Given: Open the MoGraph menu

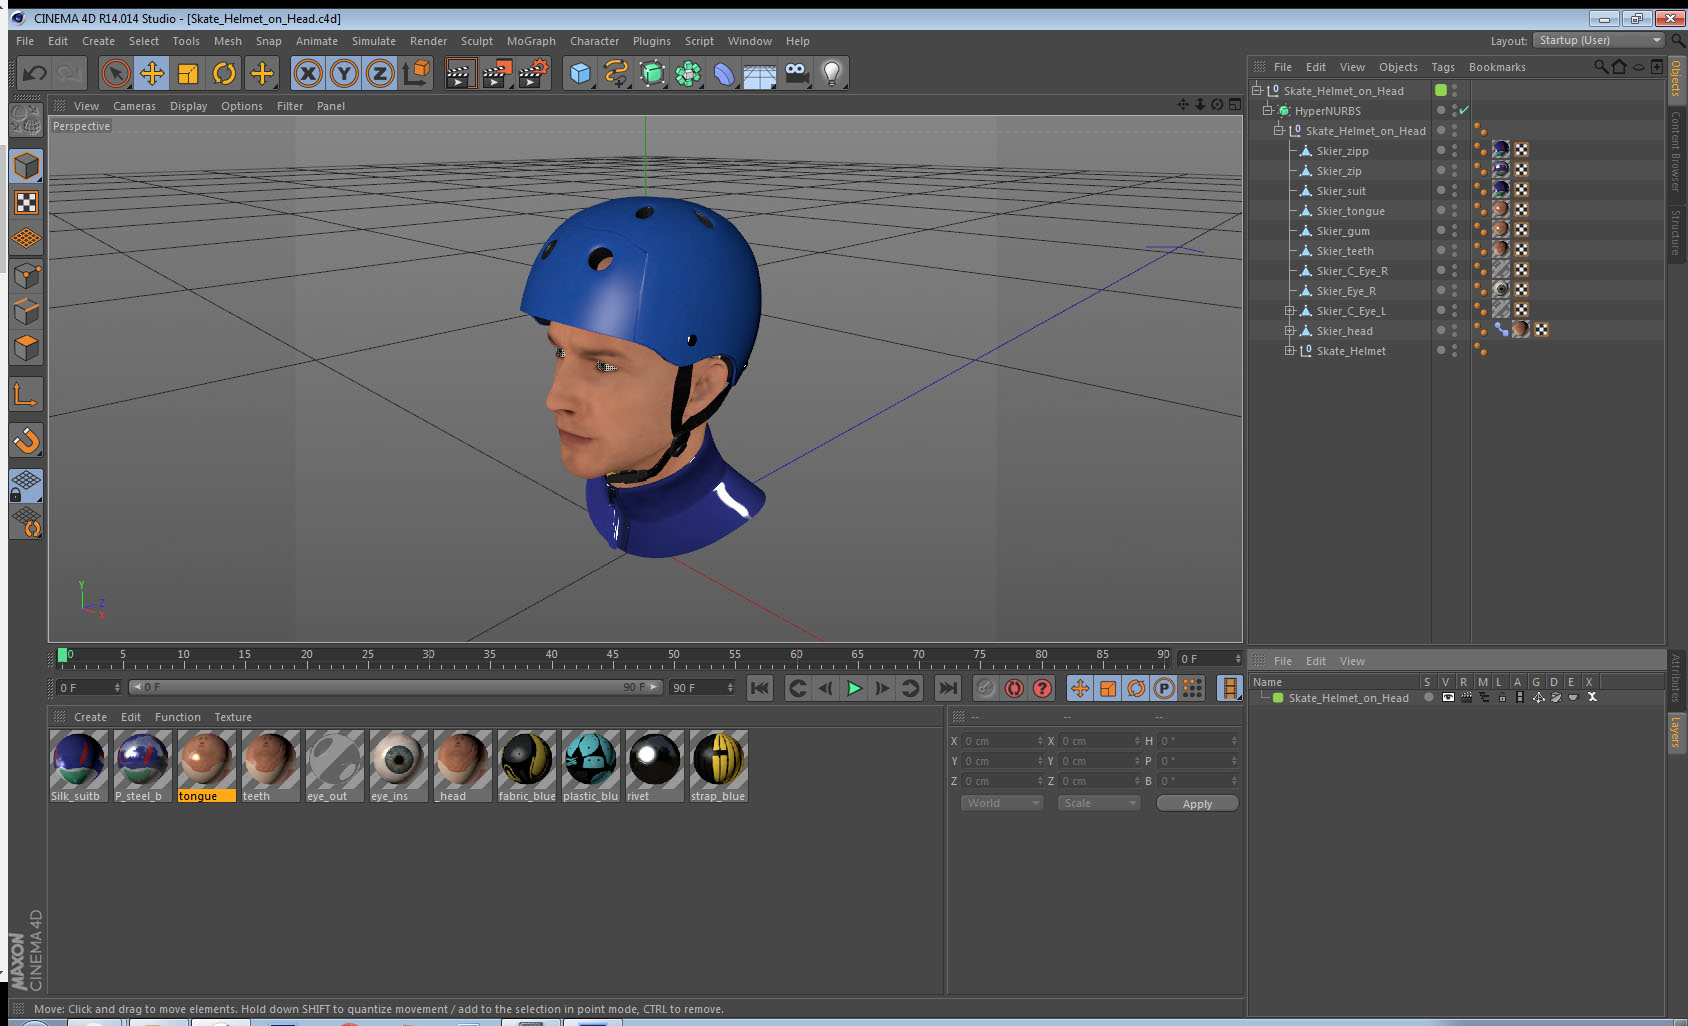Looking at the screenshot, I should click(x=531, y=41).
